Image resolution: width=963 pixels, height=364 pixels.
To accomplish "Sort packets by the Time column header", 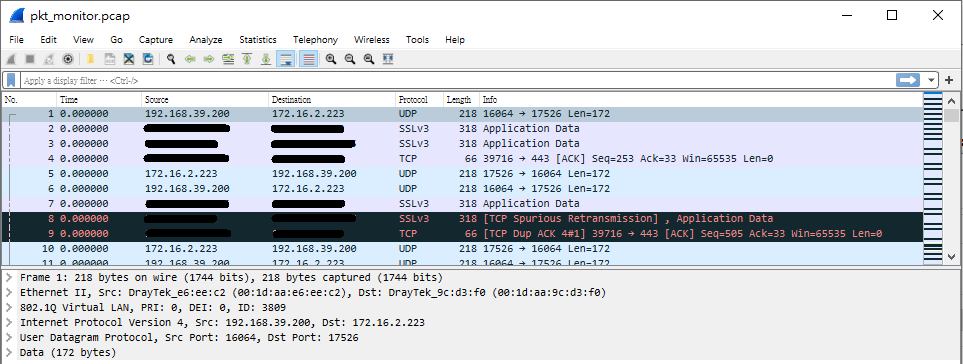I will tap(99, 99).
